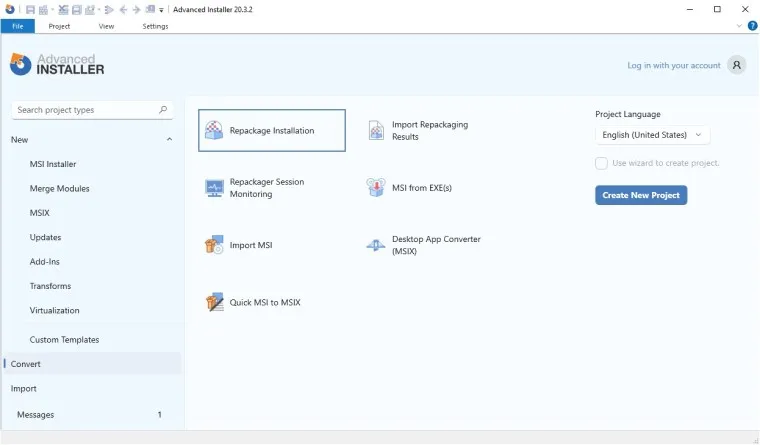Select the Convert category in sidebar
This screenshot has height=445, width=760.
pyautogui.click(x=92, y=364)
